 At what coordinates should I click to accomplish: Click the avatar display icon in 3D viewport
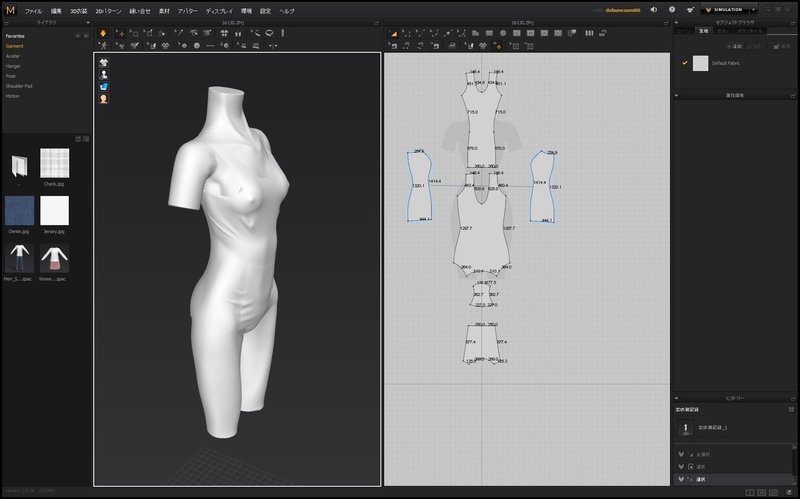tap(103, 74)
